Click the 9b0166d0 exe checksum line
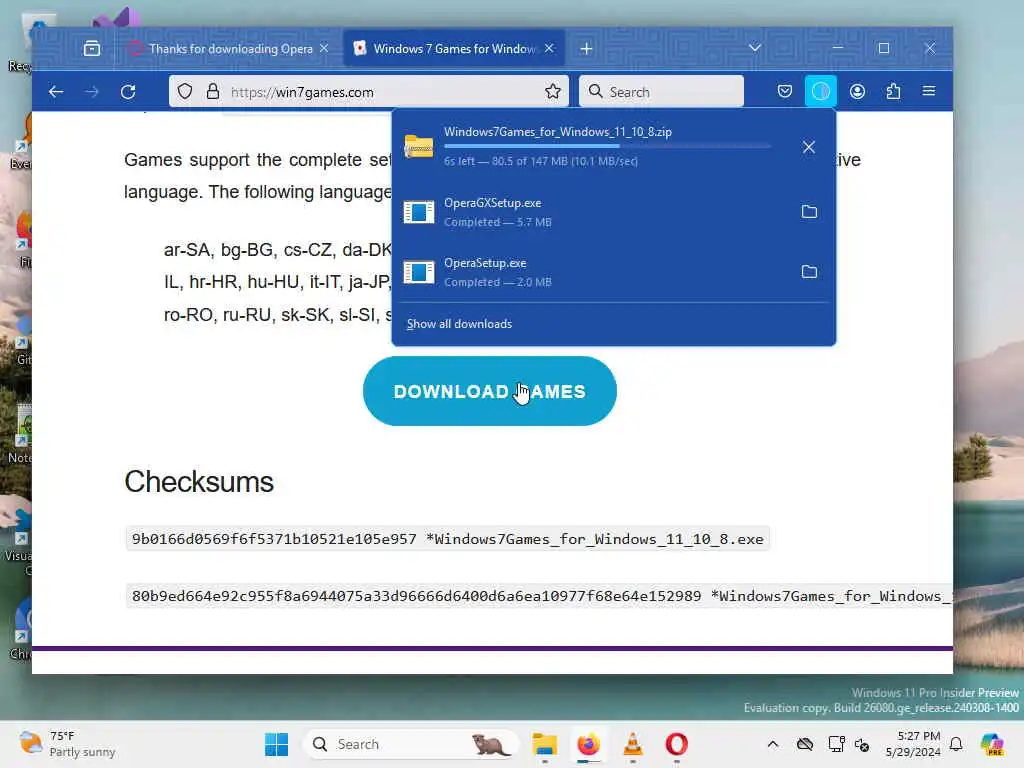 point(447,539)
